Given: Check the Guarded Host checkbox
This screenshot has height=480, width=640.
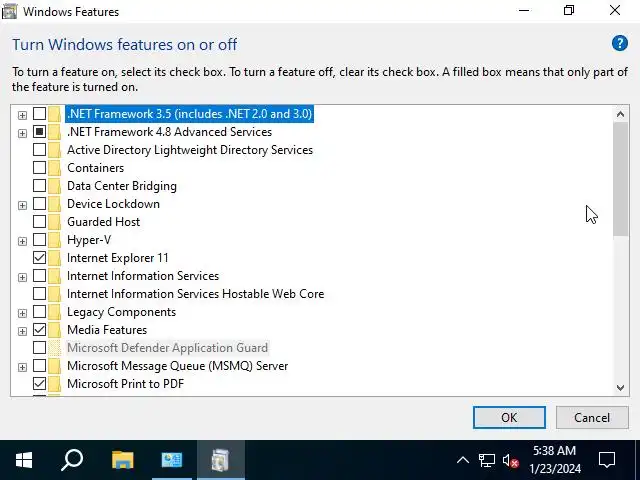Looking at the screenshot, I should click(x=39, y=221).
